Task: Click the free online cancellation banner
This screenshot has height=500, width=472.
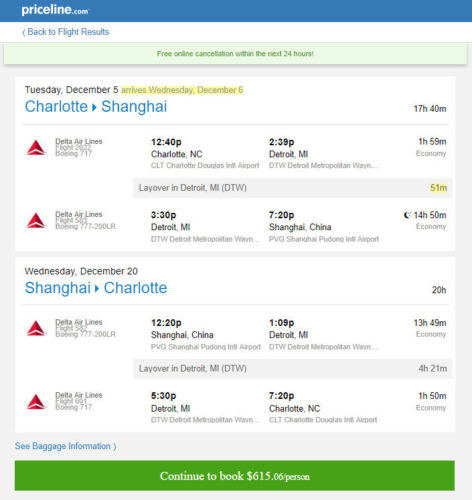Action: tap(235, 54)
